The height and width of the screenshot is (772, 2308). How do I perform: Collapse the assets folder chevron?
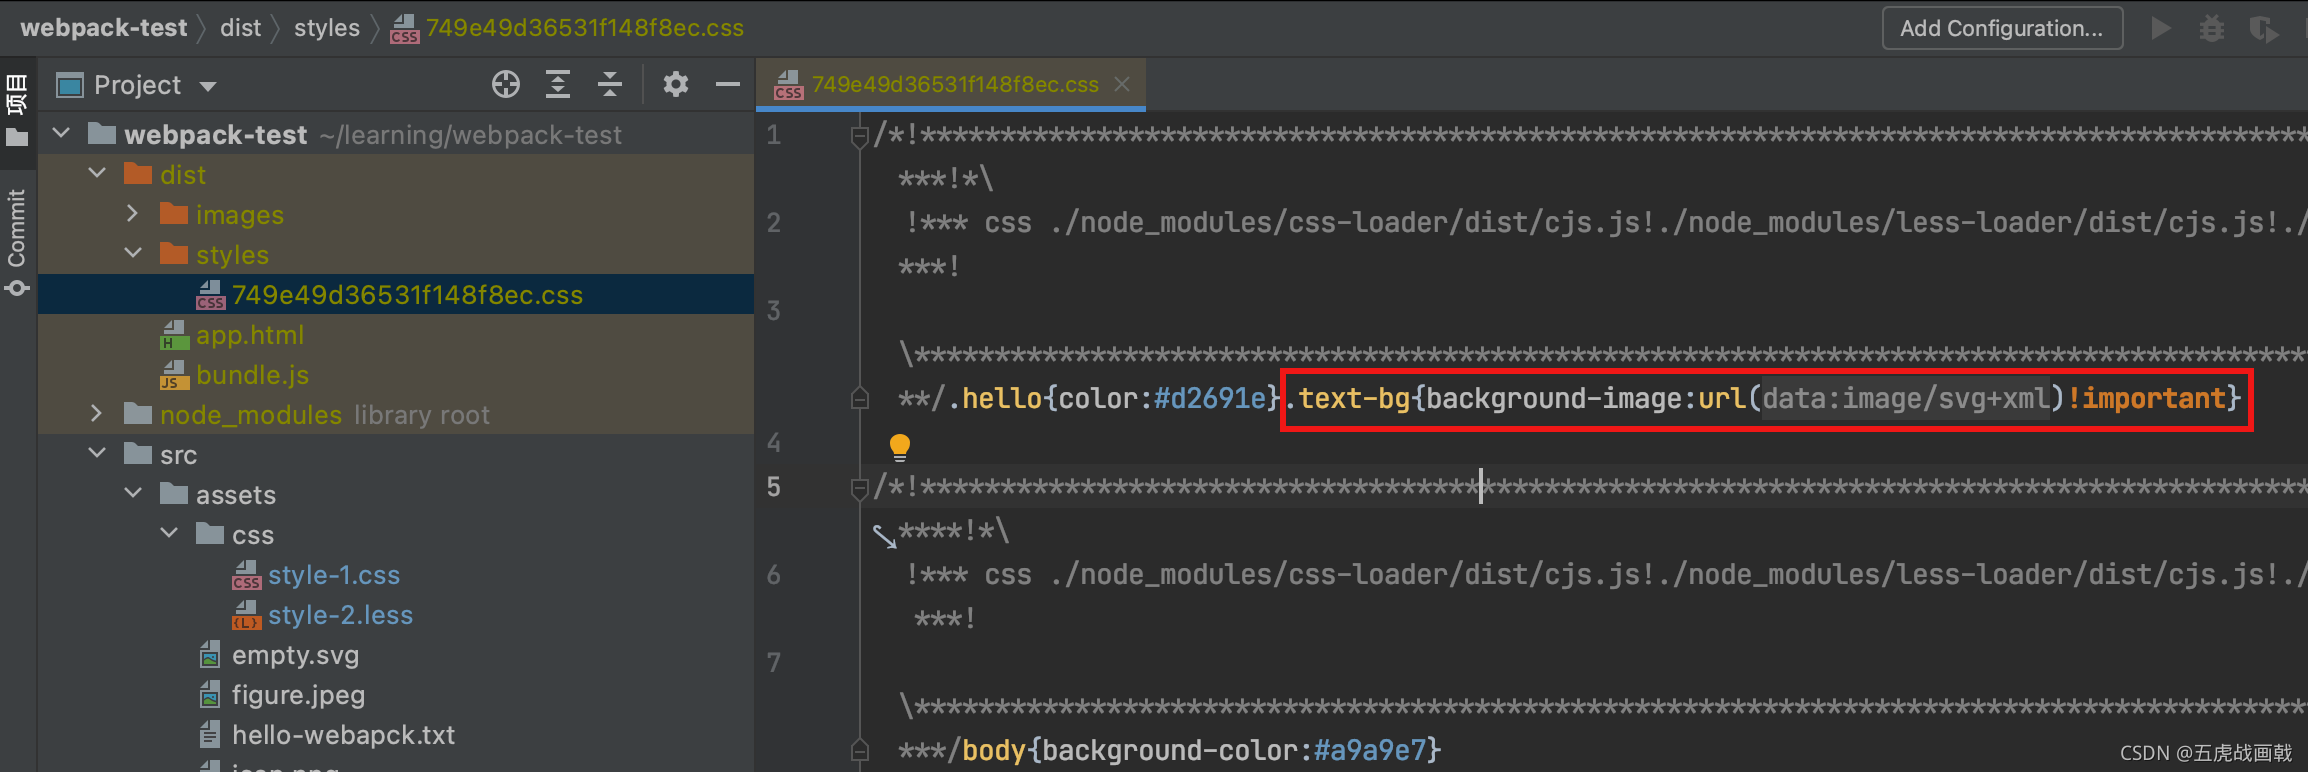[x=133, y=493]
